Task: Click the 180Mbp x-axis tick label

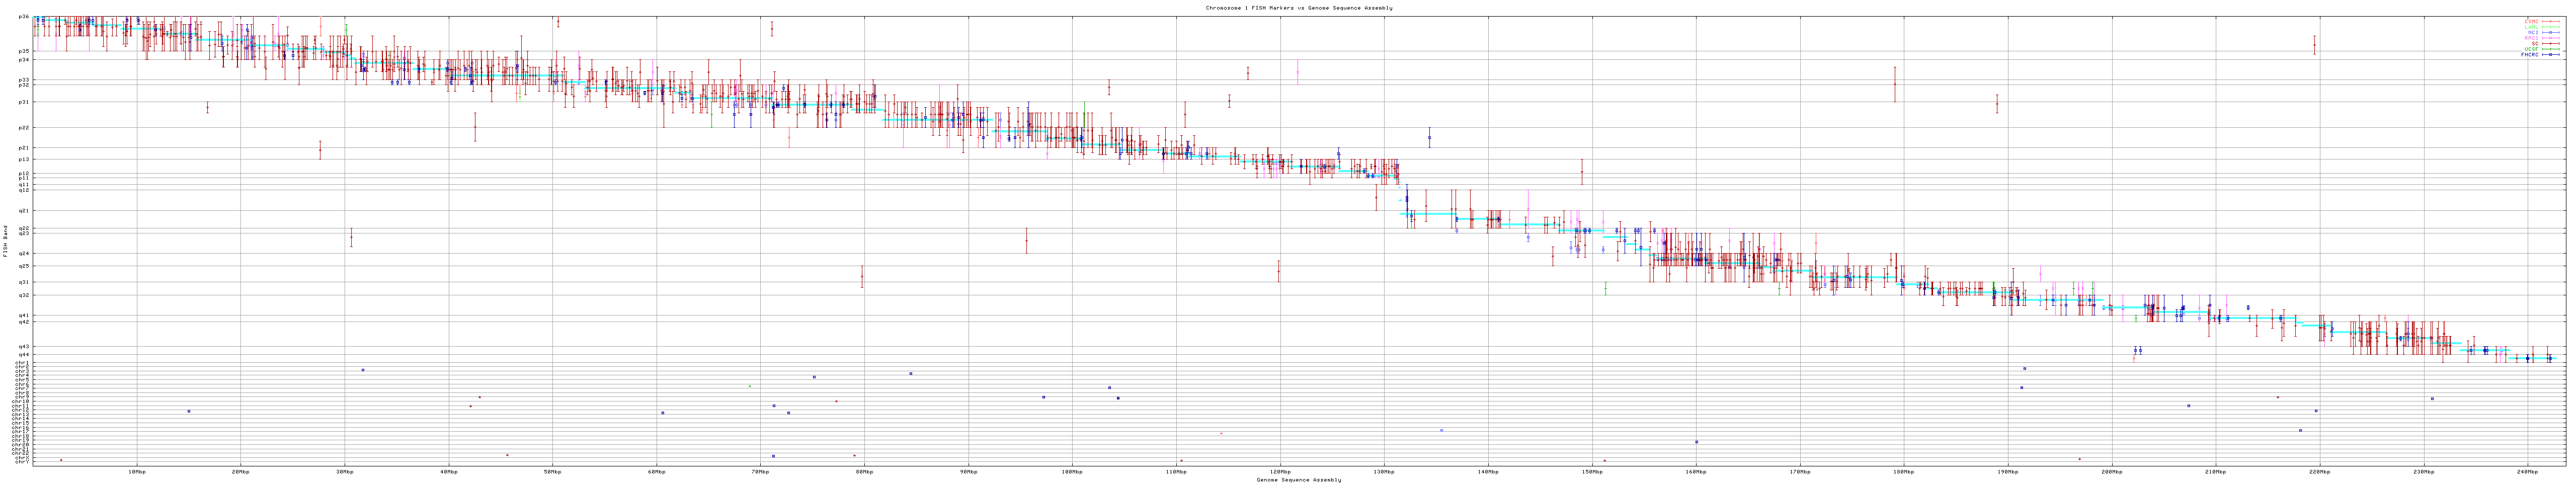Action: tap(1903, 471)
